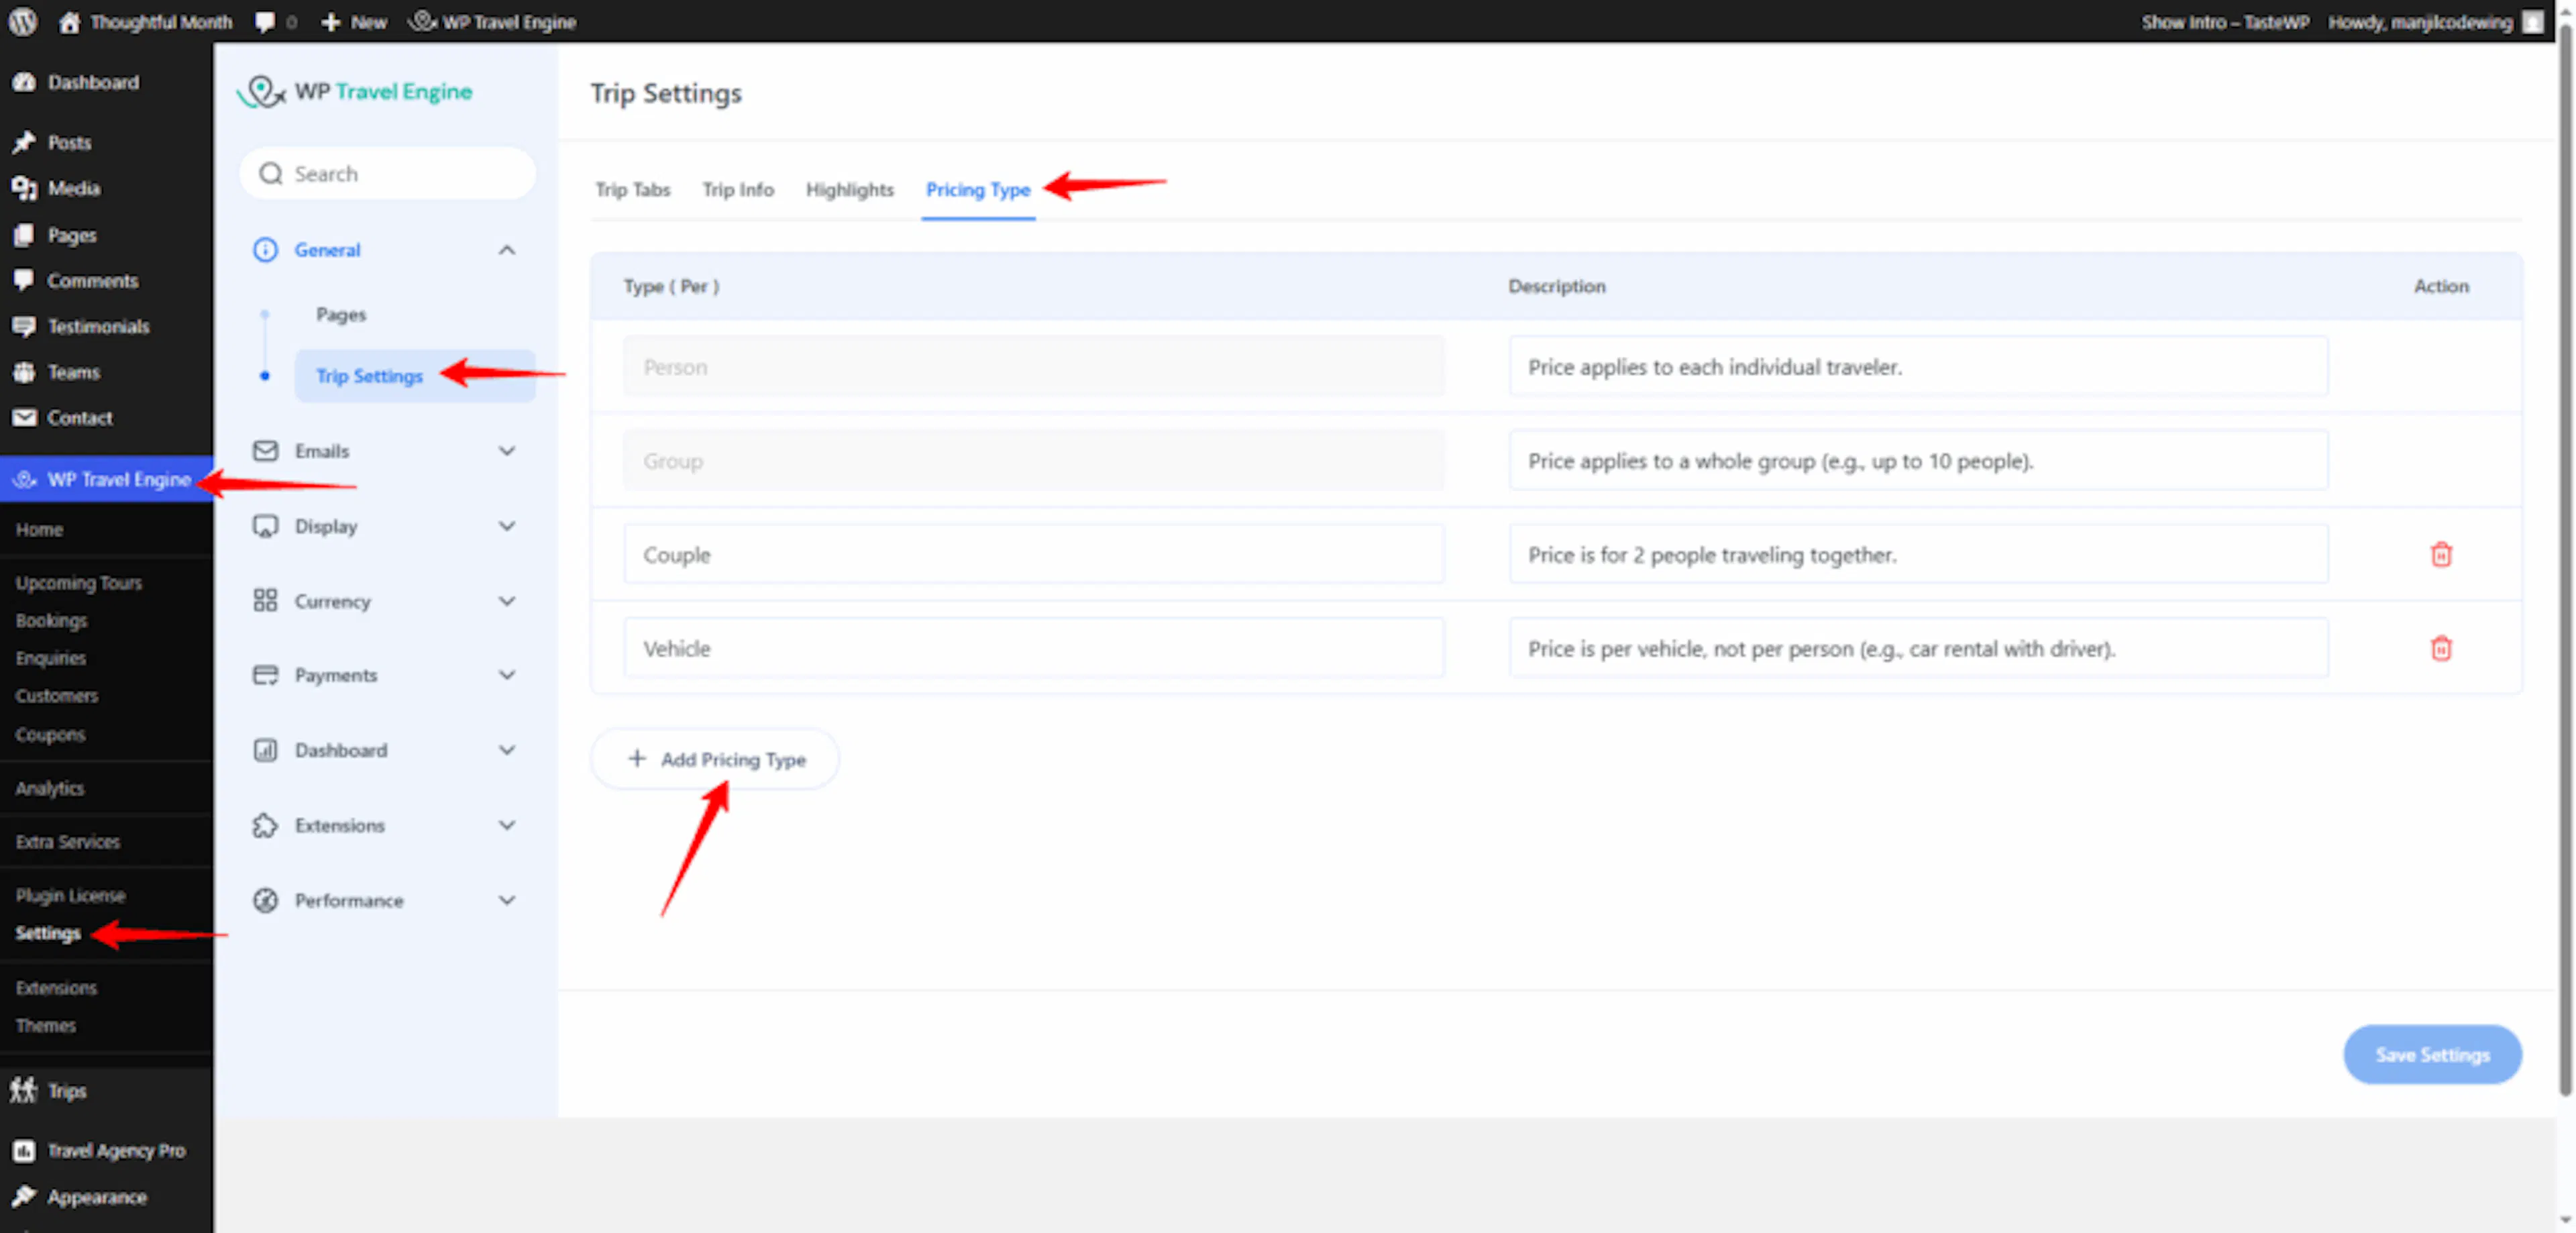Delete the Vehicle pricing type row

point(2441,648)
